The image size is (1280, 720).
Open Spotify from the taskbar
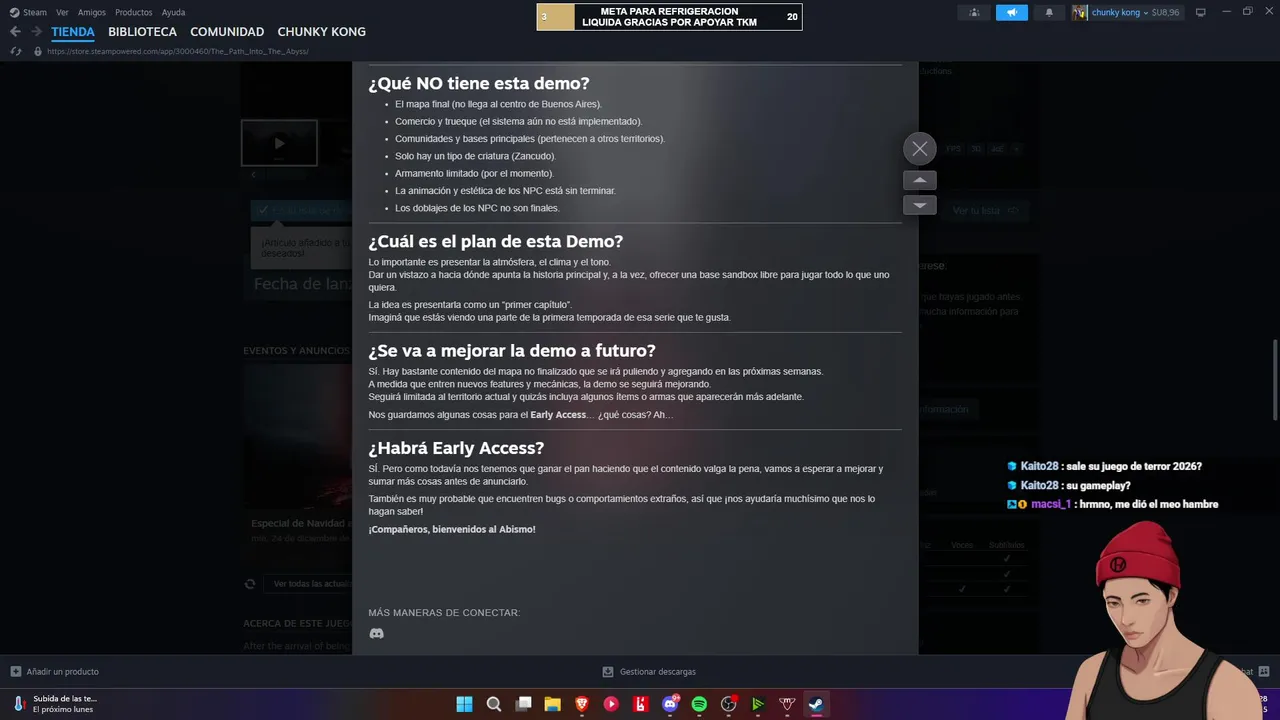[699, 704]
